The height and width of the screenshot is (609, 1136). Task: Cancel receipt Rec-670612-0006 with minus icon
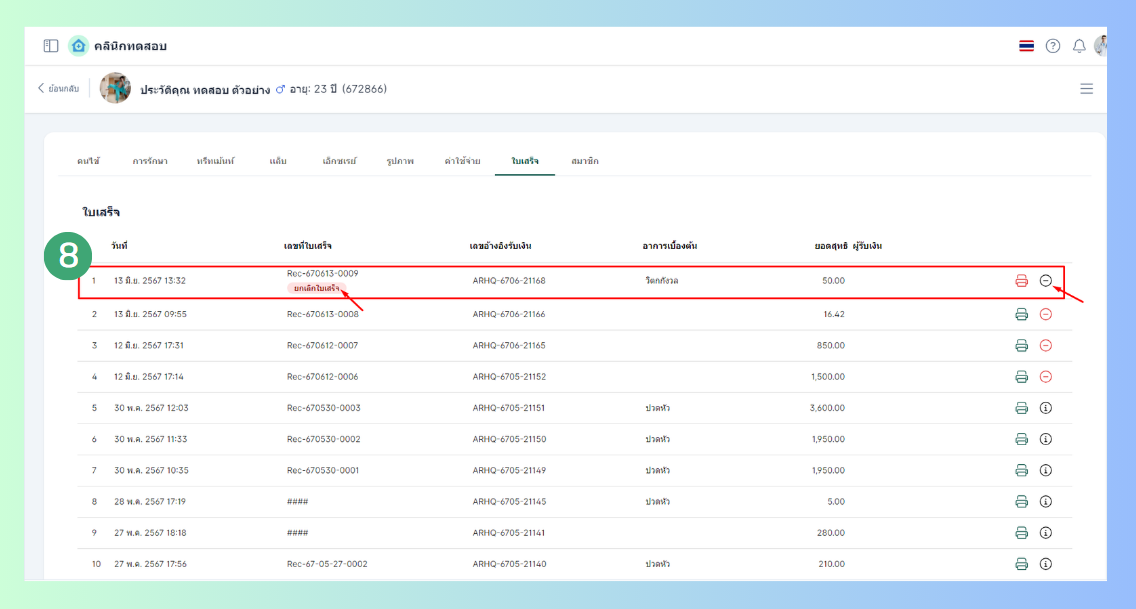point(1046,377)
